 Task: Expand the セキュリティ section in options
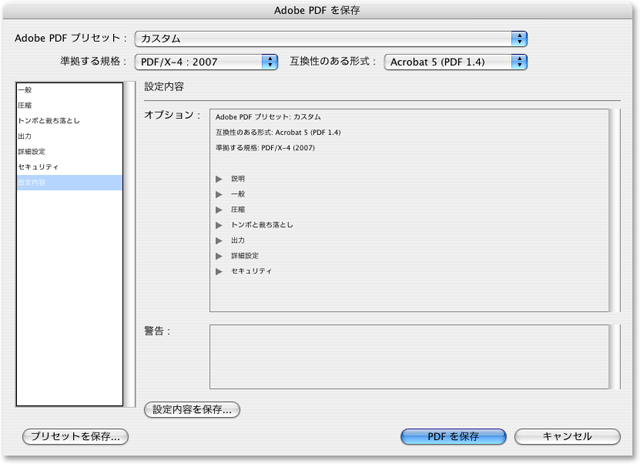(218, 271)
